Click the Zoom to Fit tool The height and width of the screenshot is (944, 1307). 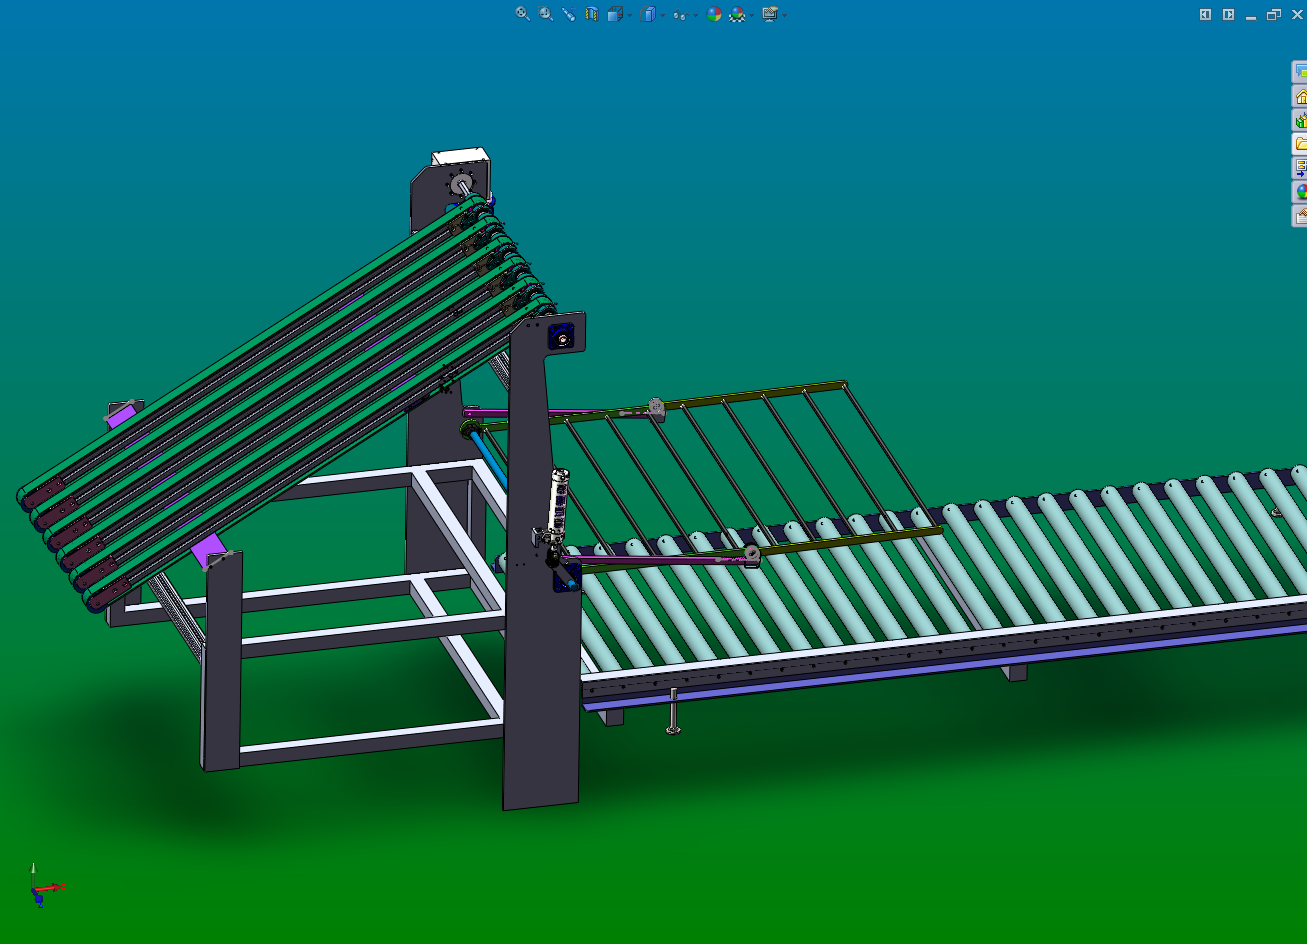pyautogui.click(x=522, y=14)
